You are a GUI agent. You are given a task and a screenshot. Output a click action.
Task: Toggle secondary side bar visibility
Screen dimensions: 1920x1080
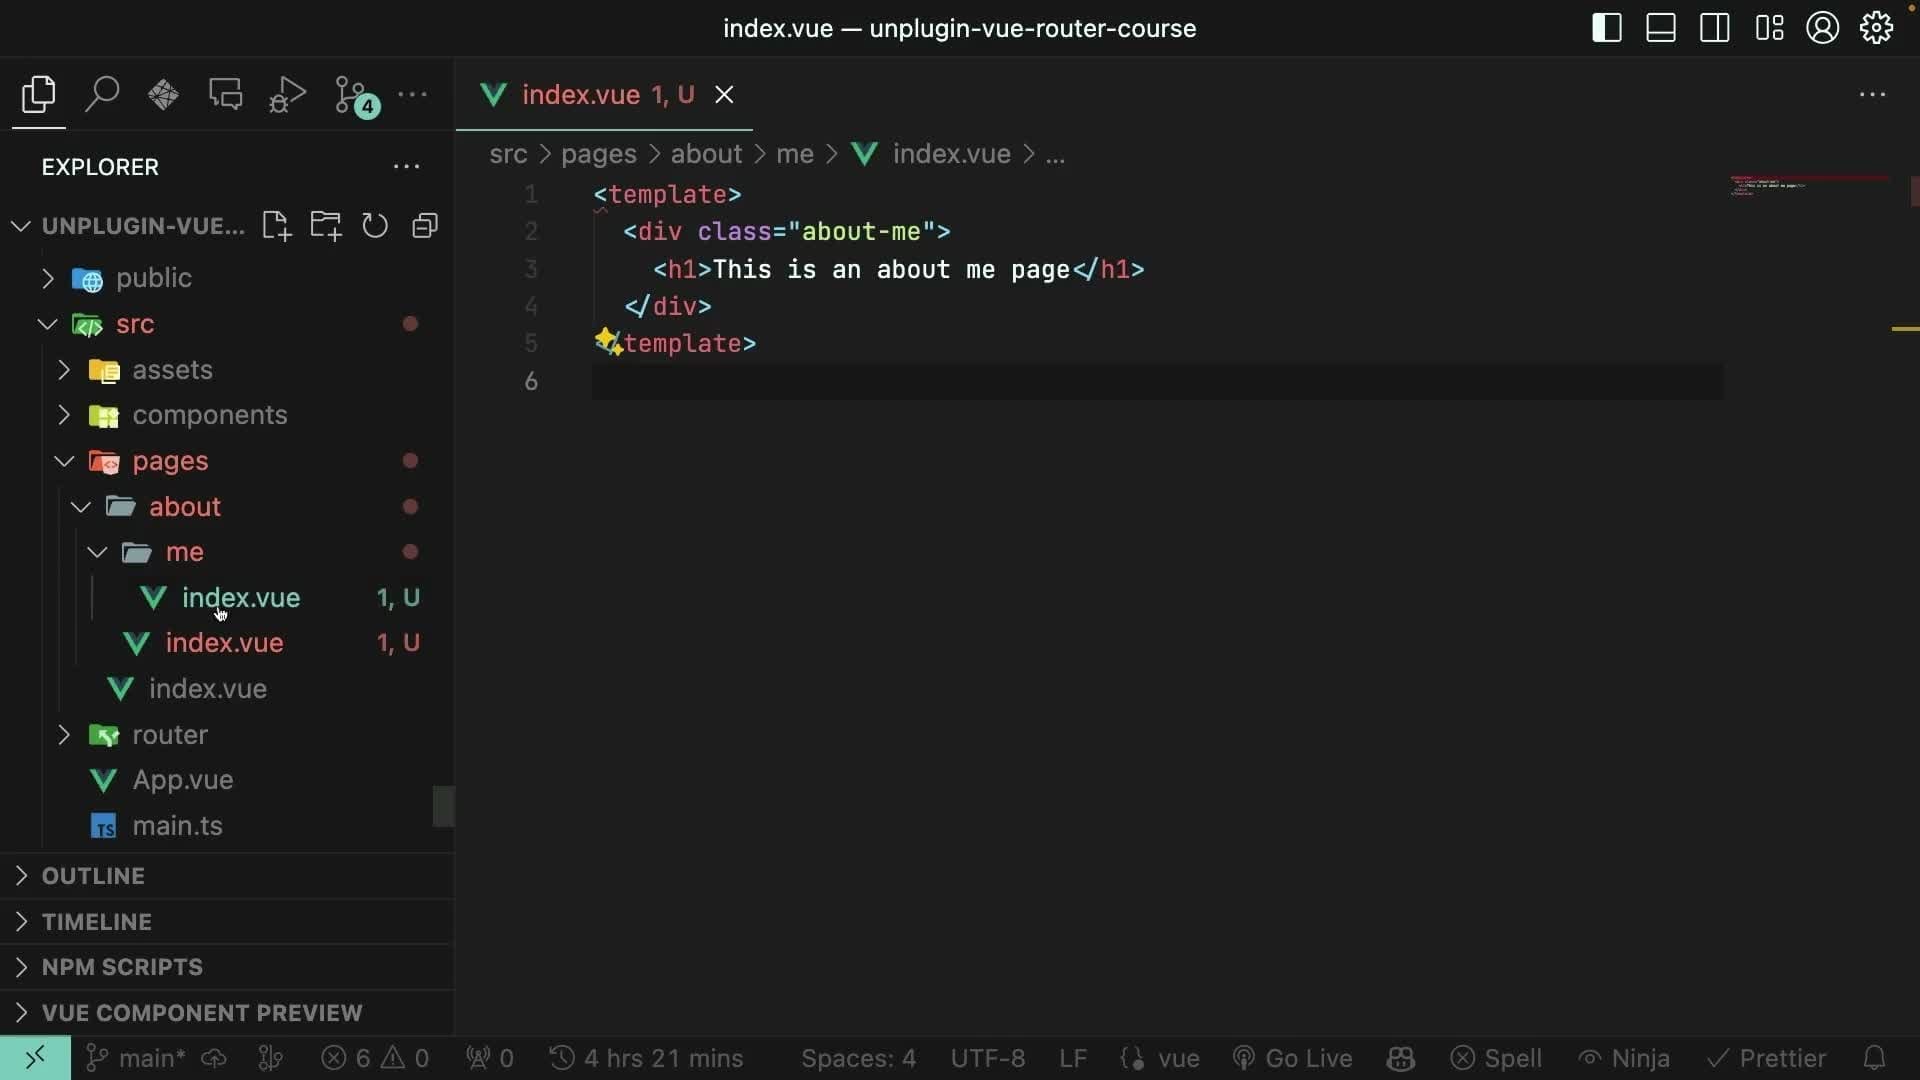tap(1715, 28)
